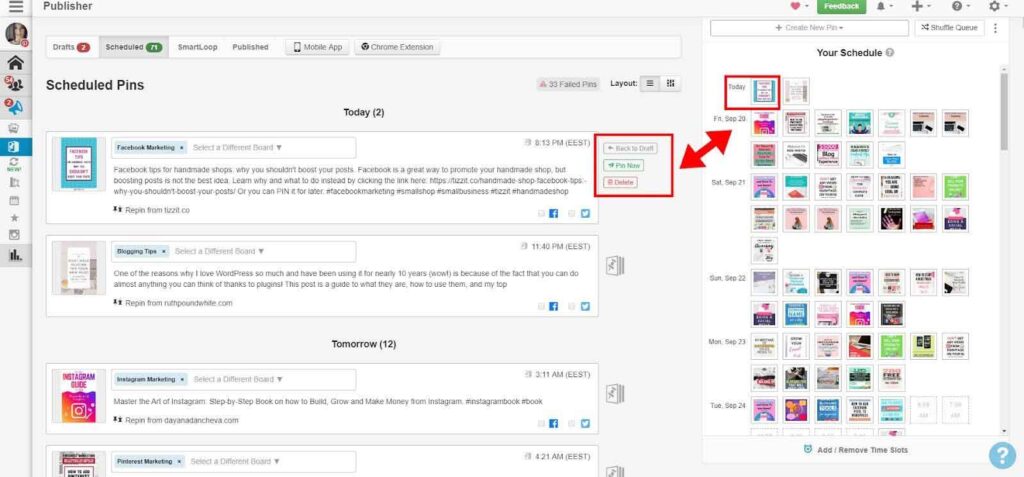Click the Your Schedule scrollbar

(1003, 111)
